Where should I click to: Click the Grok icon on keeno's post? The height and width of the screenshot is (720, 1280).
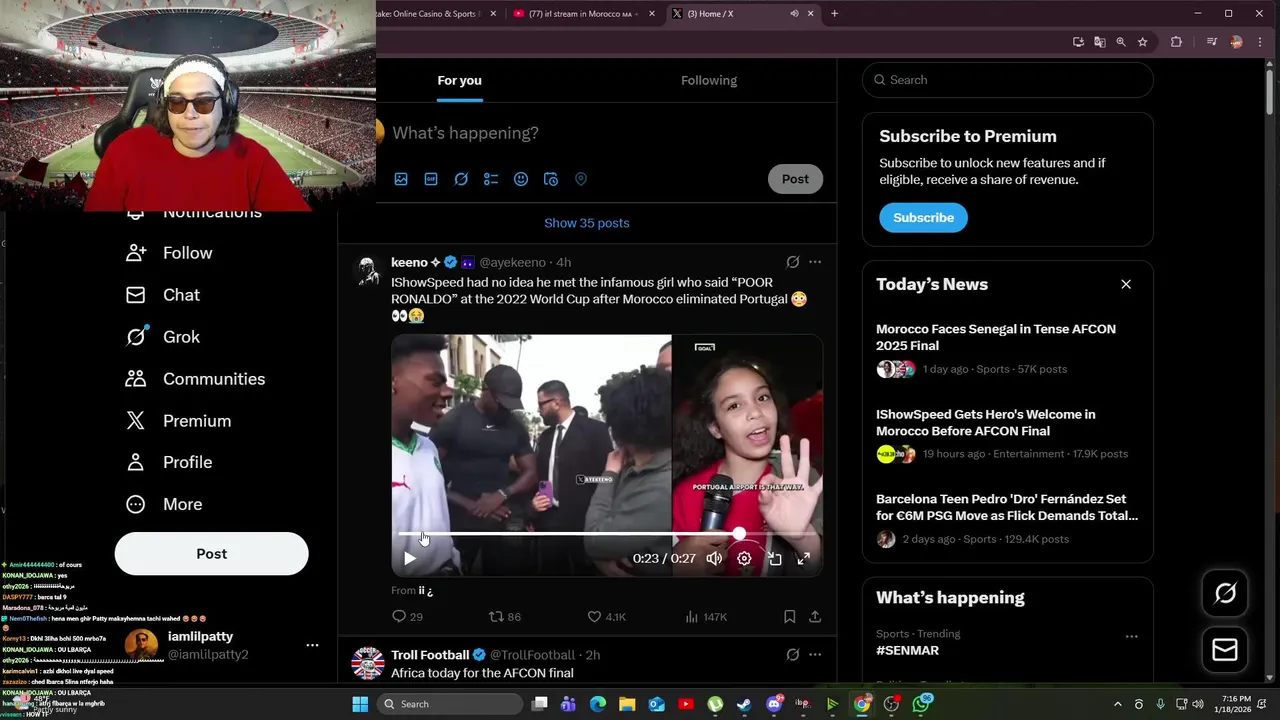point(793,262)
